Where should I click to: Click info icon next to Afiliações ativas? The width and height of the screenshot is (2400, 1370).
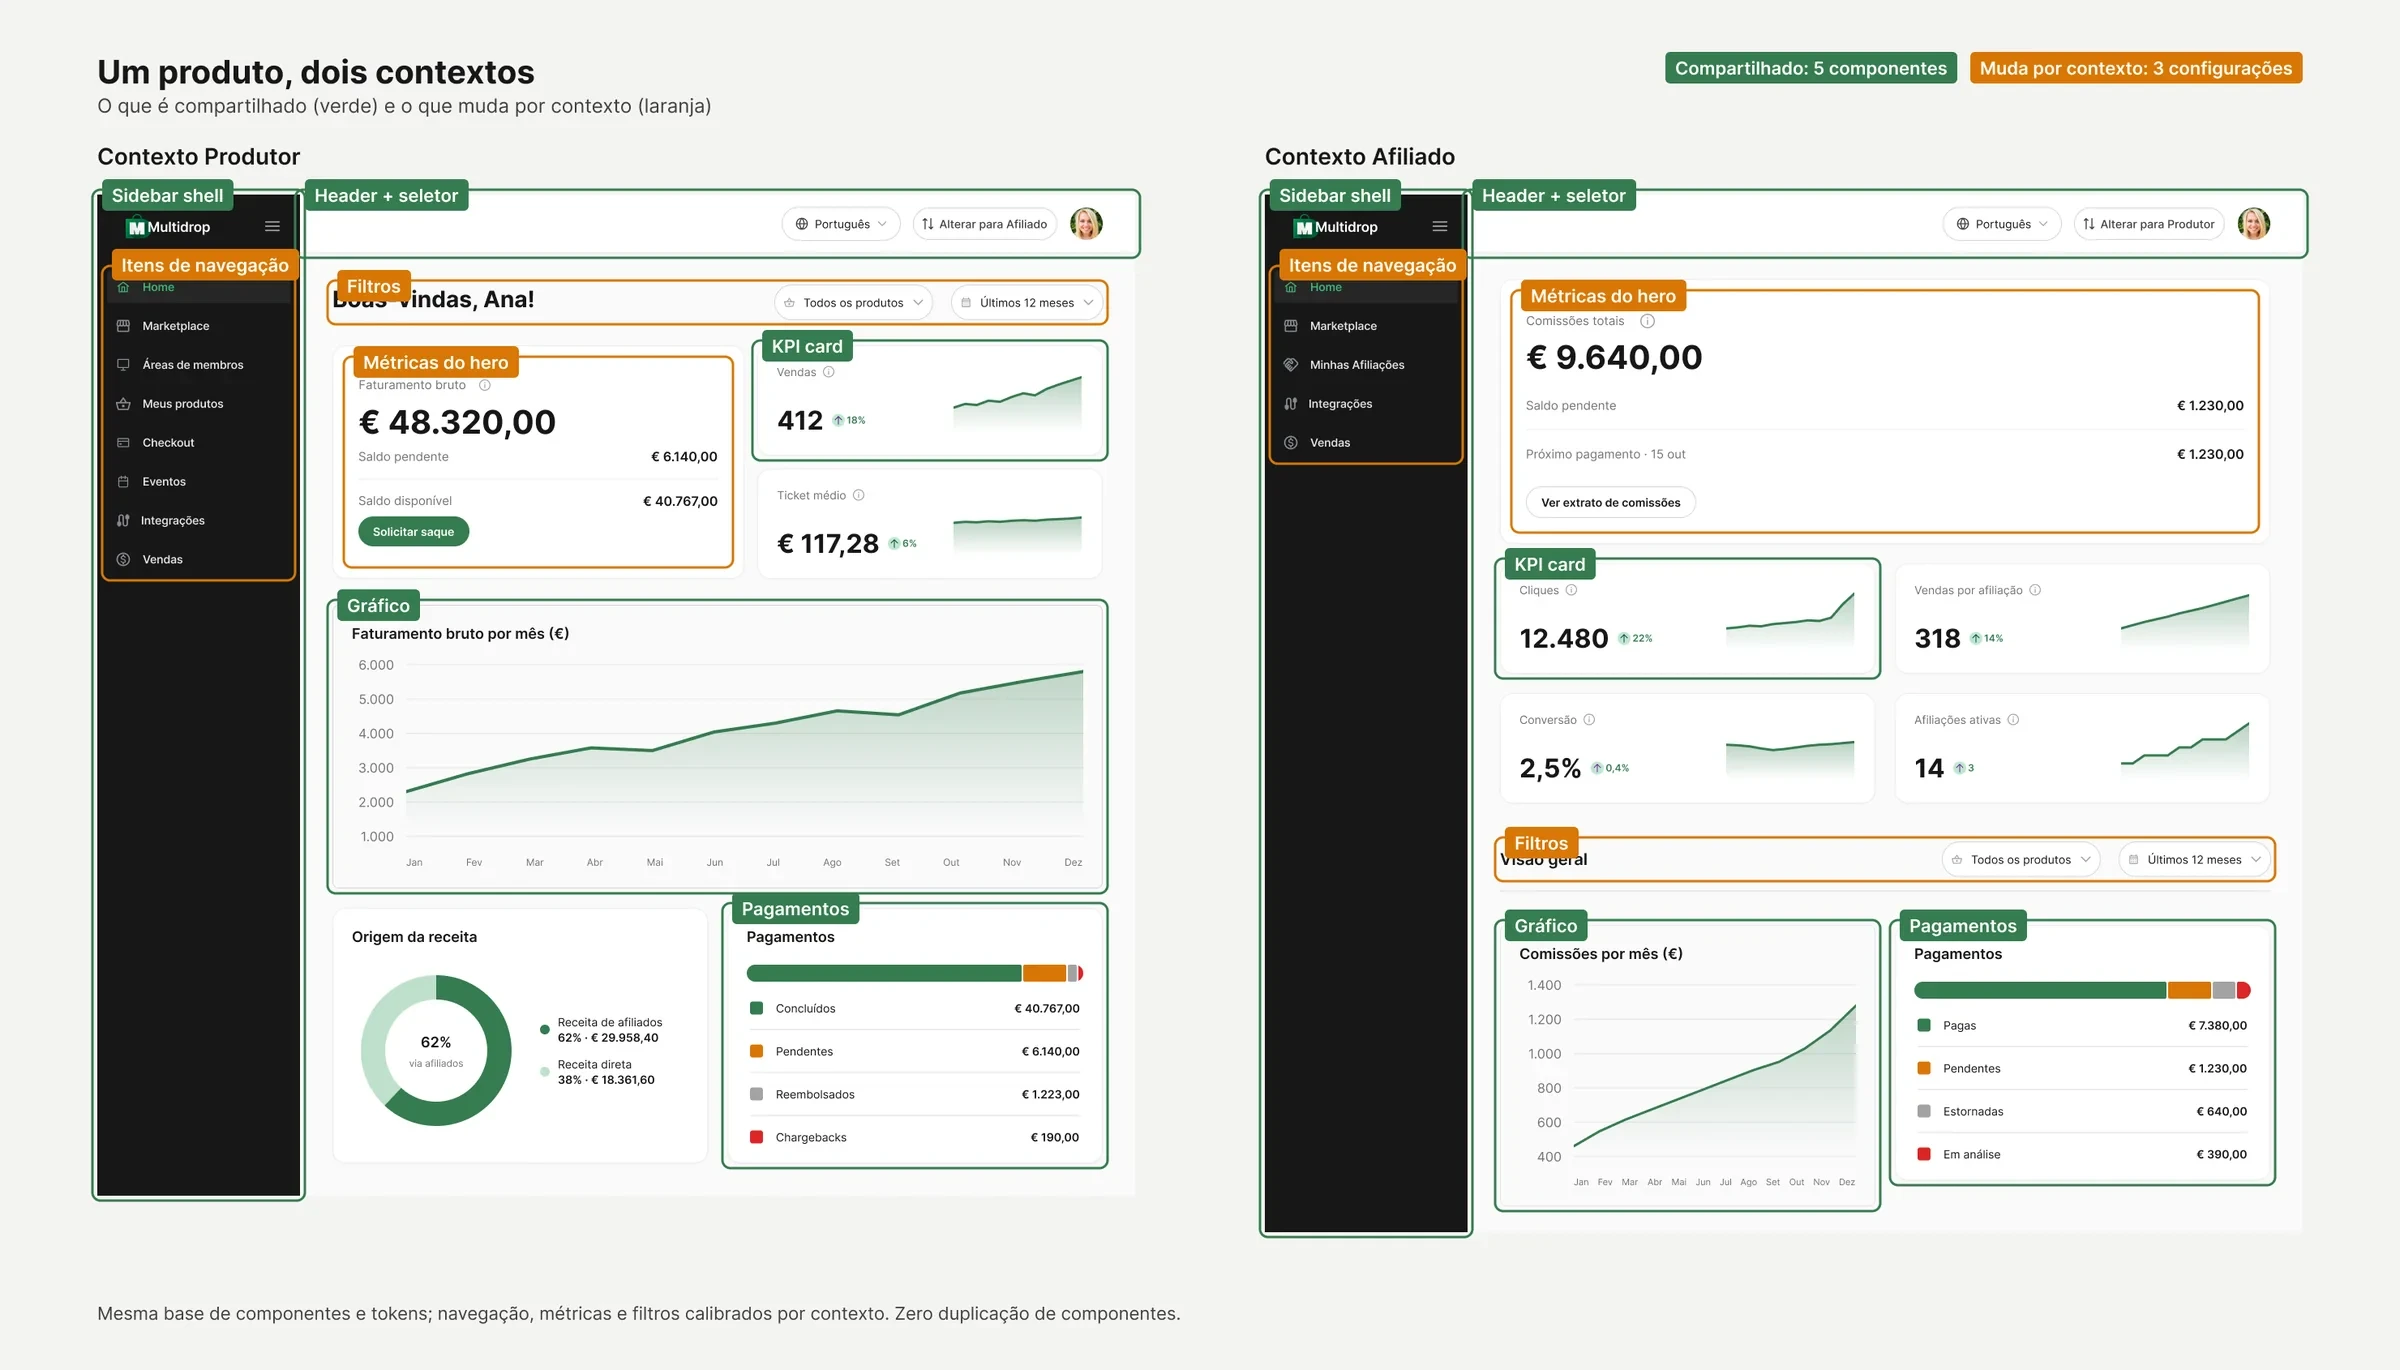2014,720
